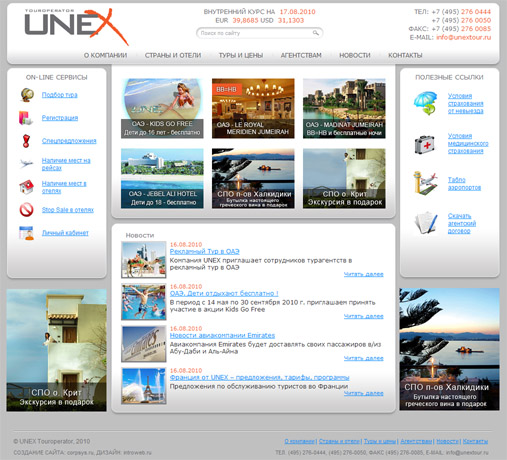Click the magnifier icon in site search
Viewport: 507px width, 460px height.
[316, 33]
